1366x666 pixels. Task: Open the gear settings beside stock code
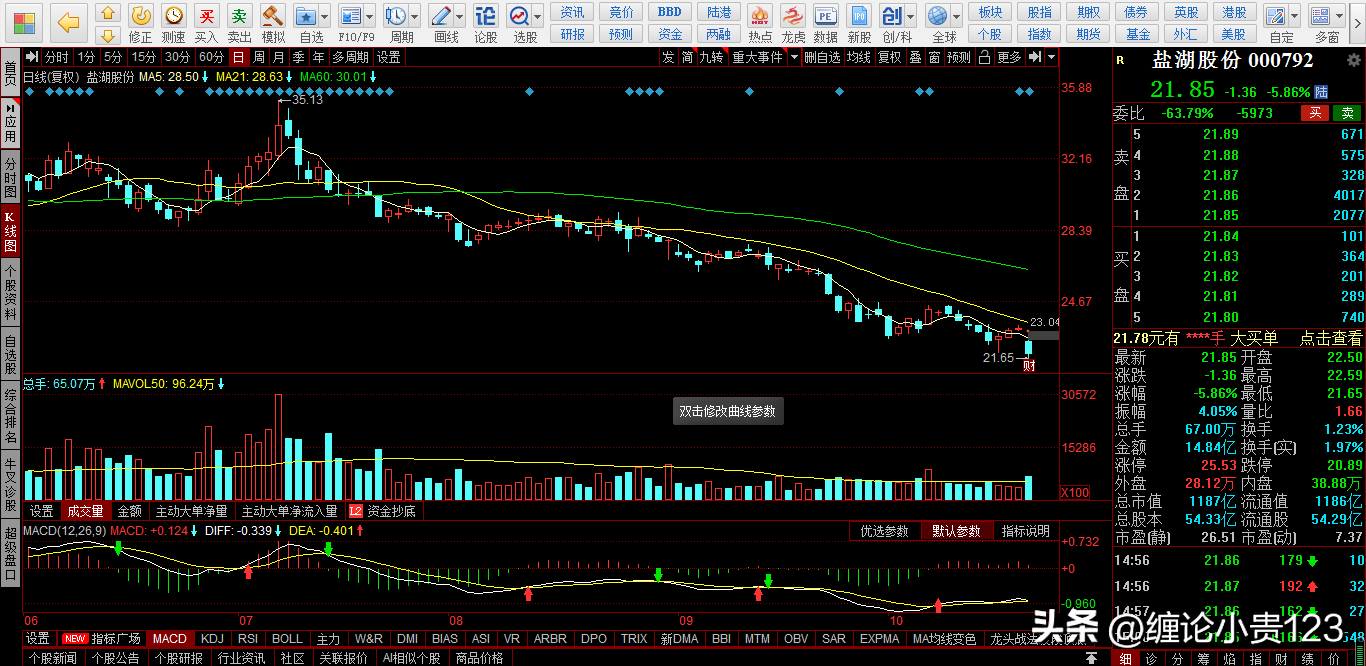[1353, 61]
